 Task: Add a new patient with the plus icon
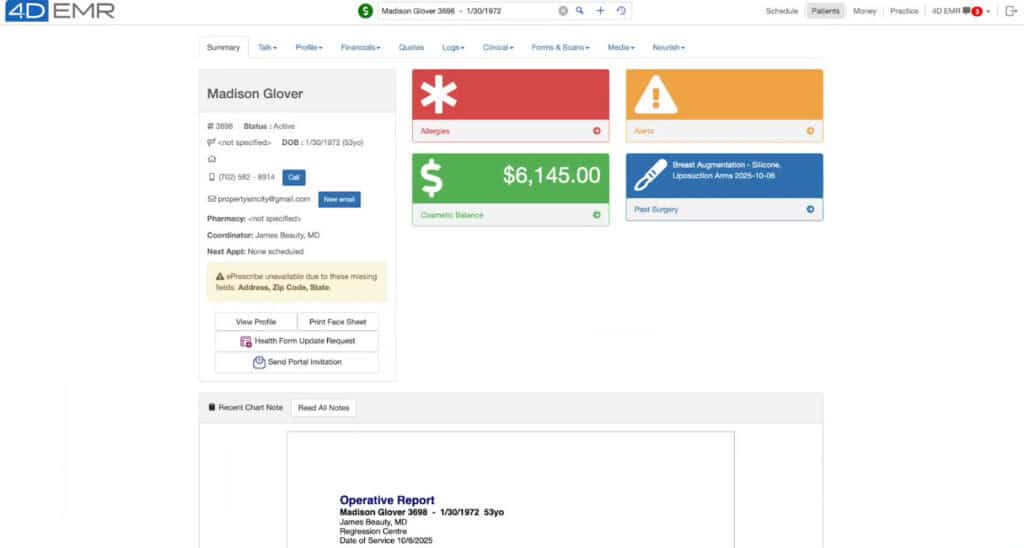coord(600,11)
